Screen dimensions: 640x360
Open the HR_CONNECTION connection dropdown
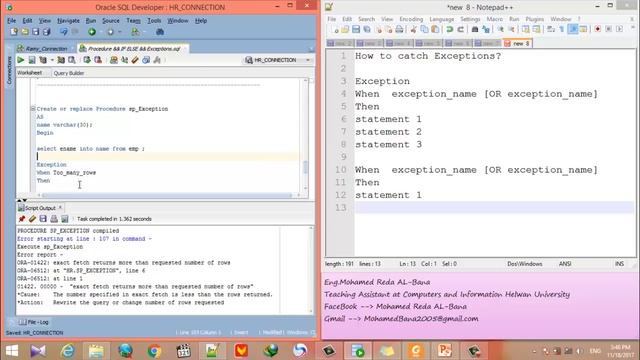[x=308, y=60]
